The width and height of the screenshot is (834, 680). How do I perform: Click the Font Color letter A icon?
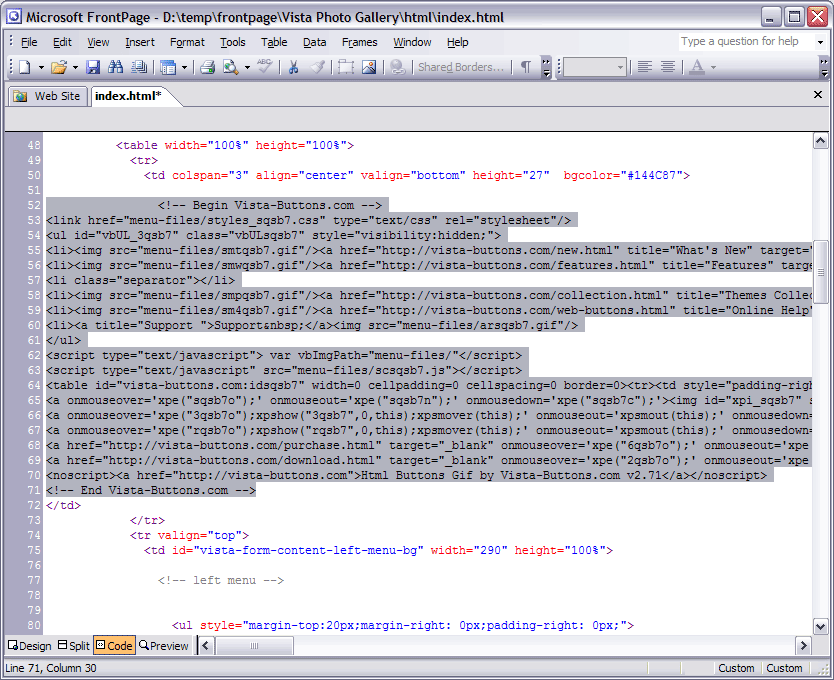tap(697, 67)
